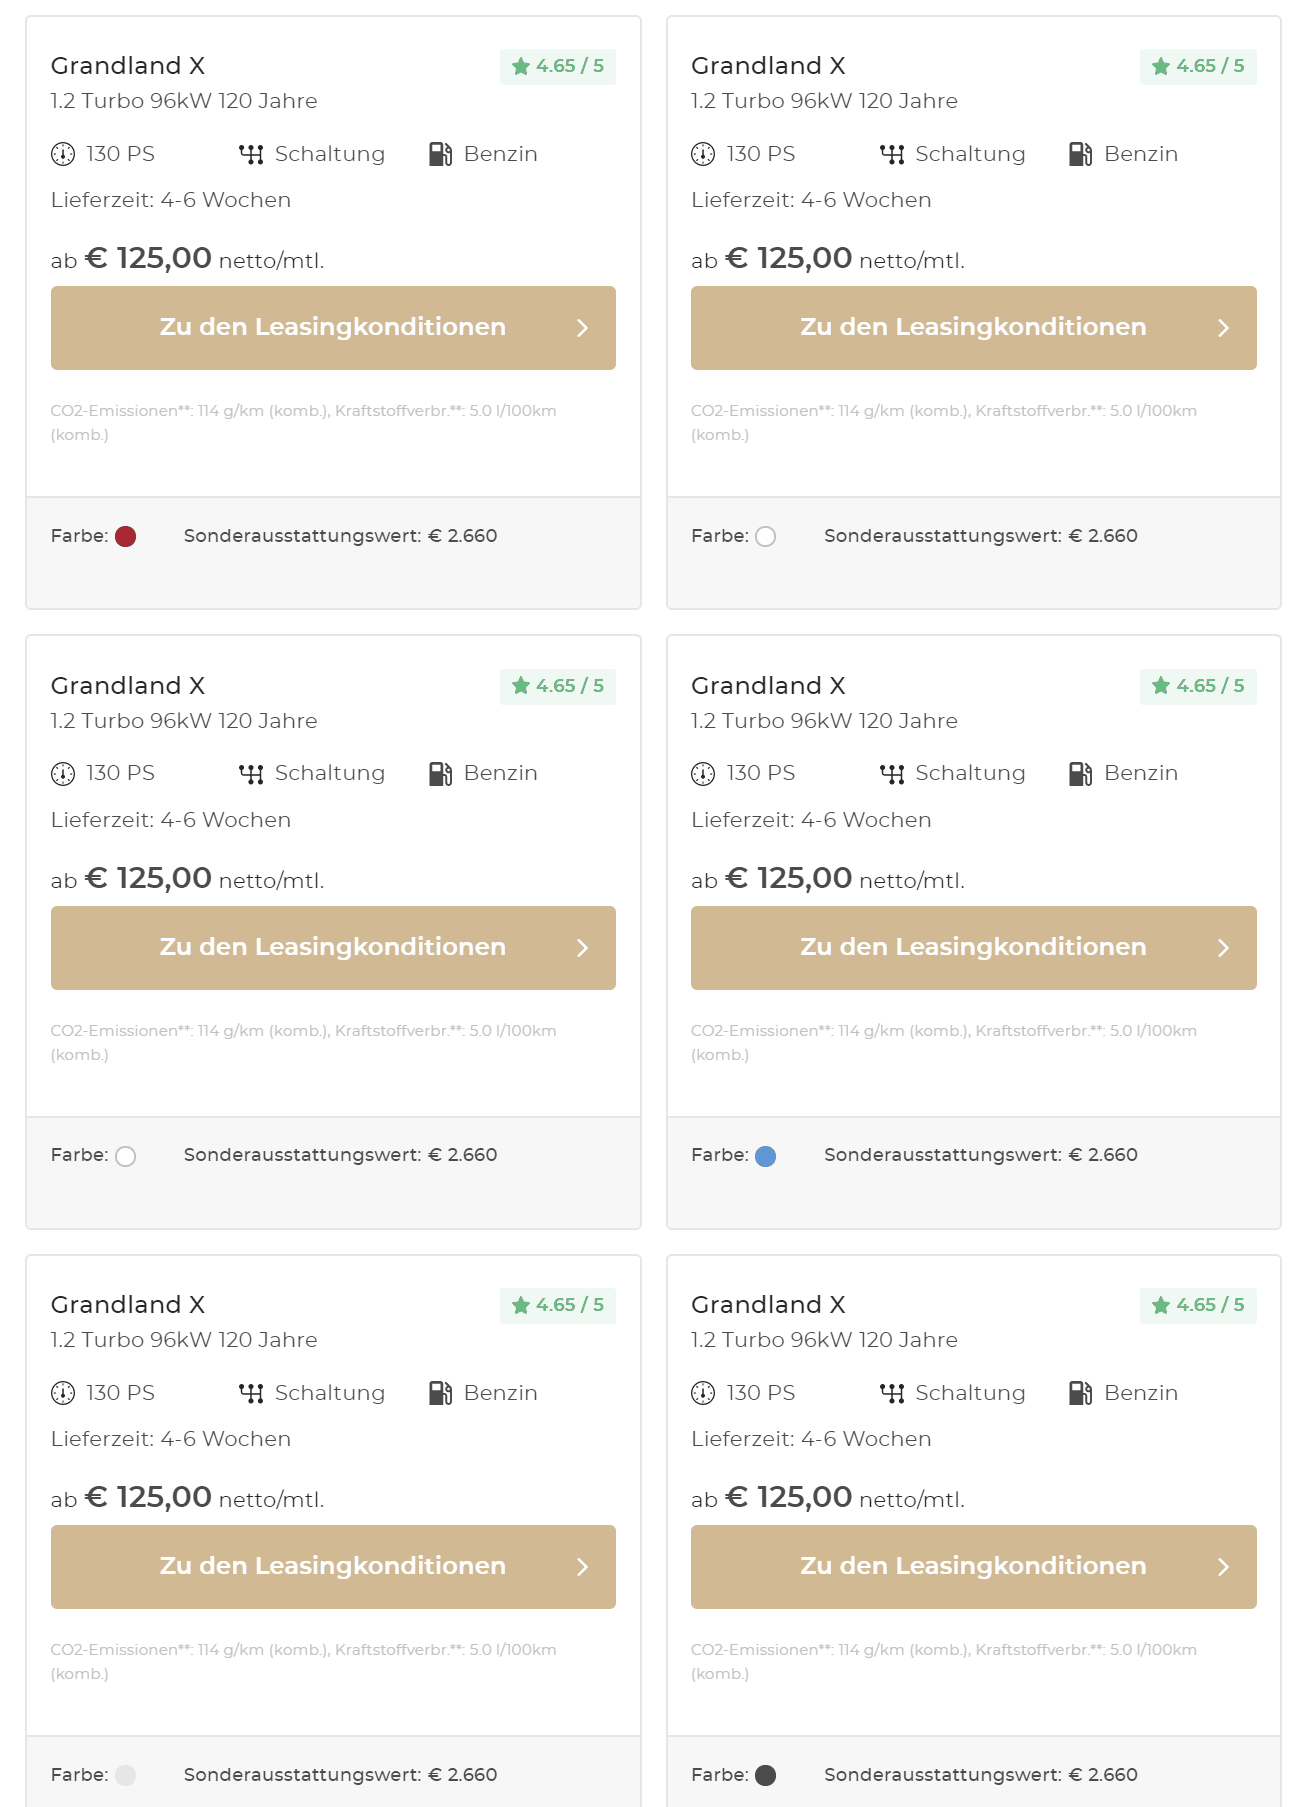The height and width of the screenshot is (1807, 1306).
Task: Click the chevron arrow on the top-right Leasingkonditionen button
Action: click(1223, 328)
